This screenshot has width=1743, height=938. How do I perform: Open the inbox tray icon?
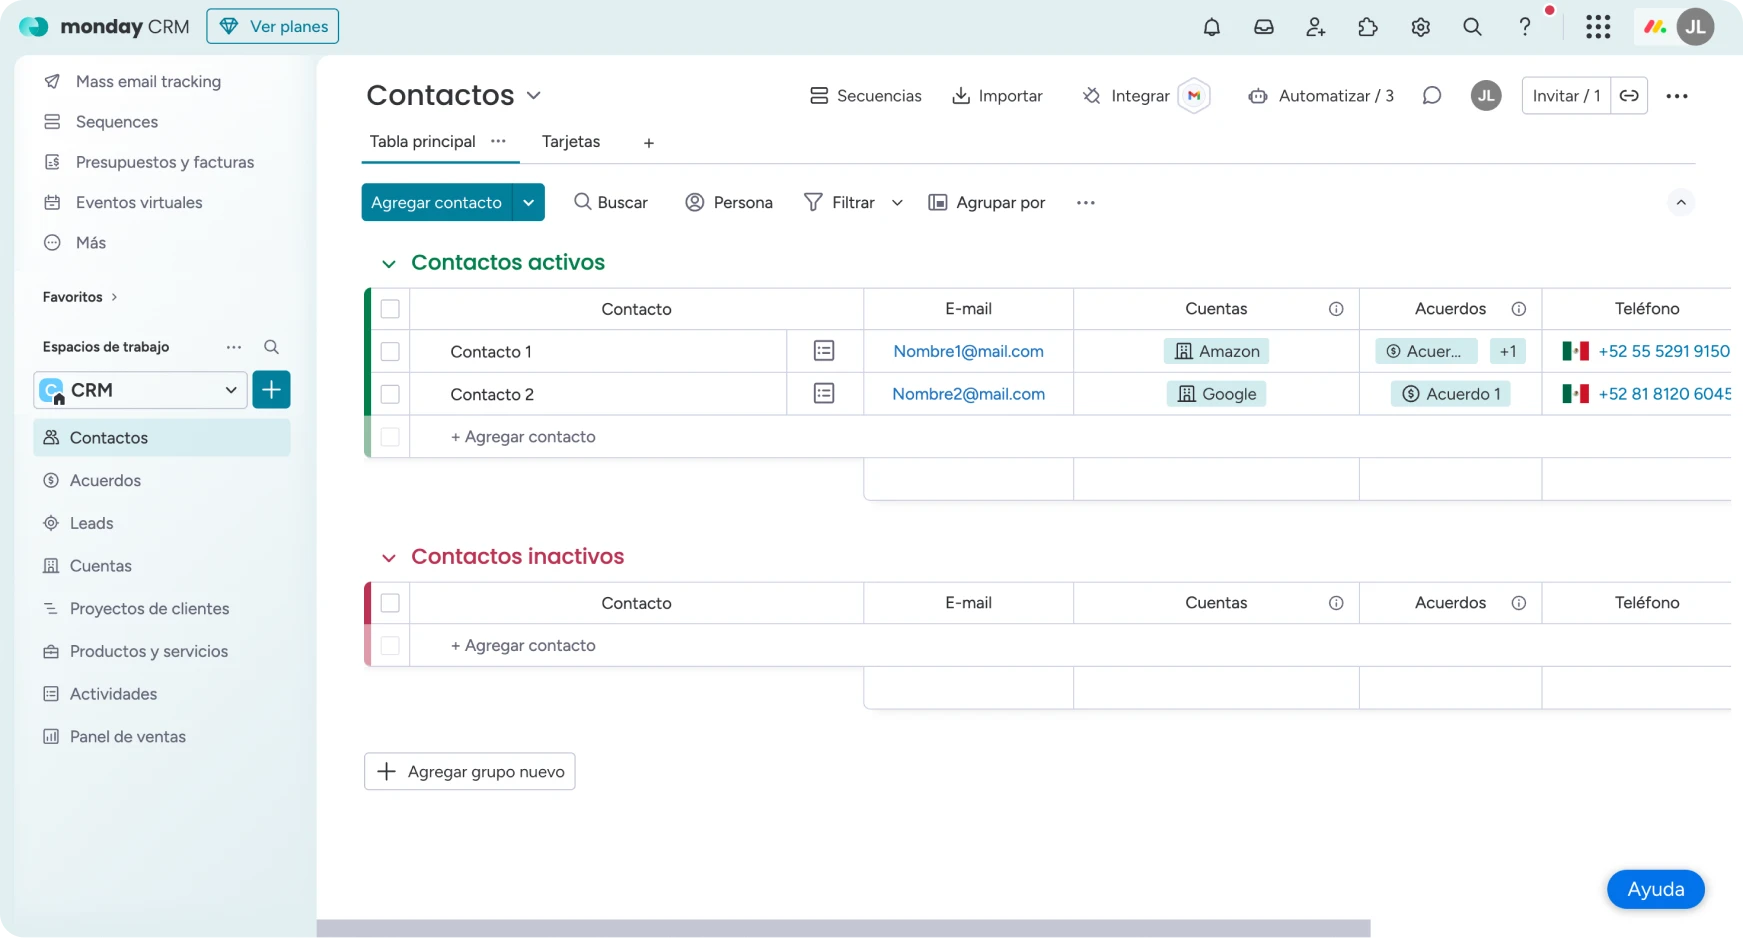click(1263, 27)
